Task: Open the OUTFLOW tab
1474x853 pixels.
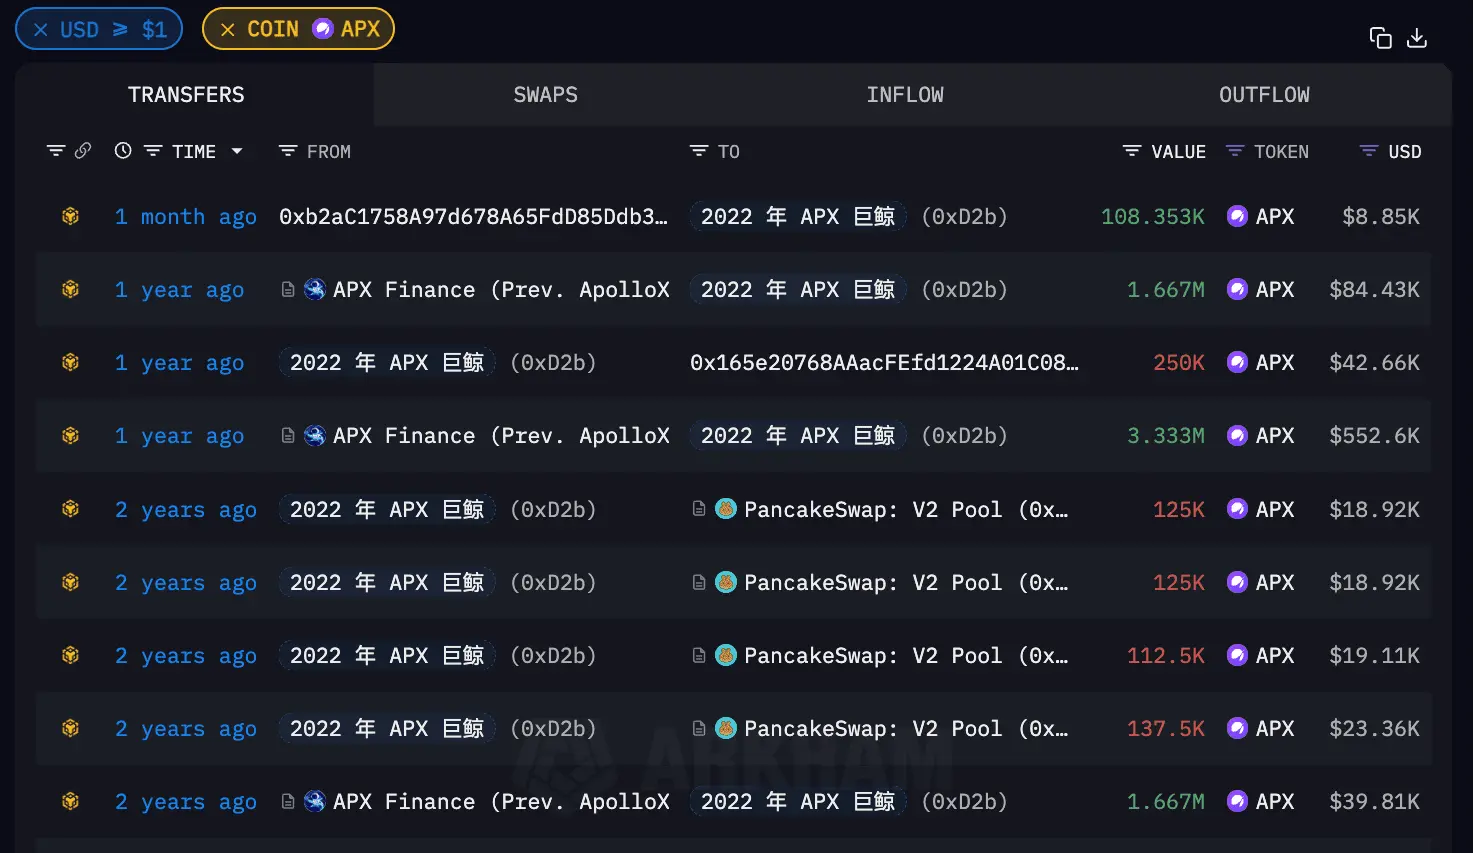Action: point(1264,95)
